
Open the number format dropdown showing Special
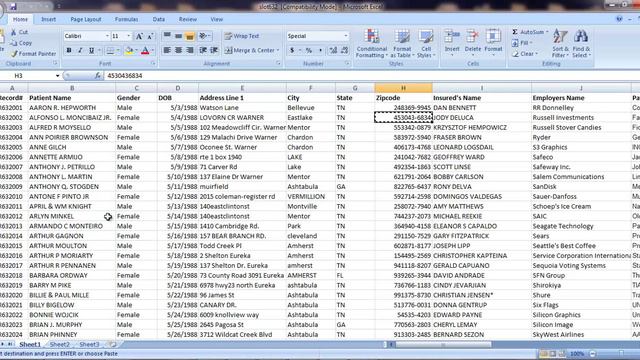point(346,36)
